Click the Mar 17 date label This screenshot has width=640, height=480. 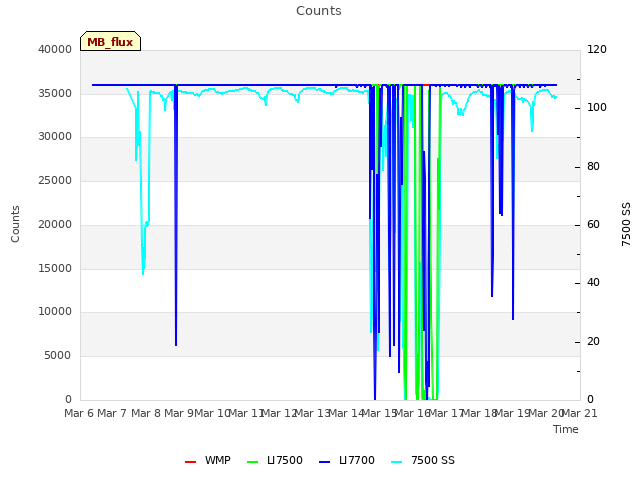(446, 413)
